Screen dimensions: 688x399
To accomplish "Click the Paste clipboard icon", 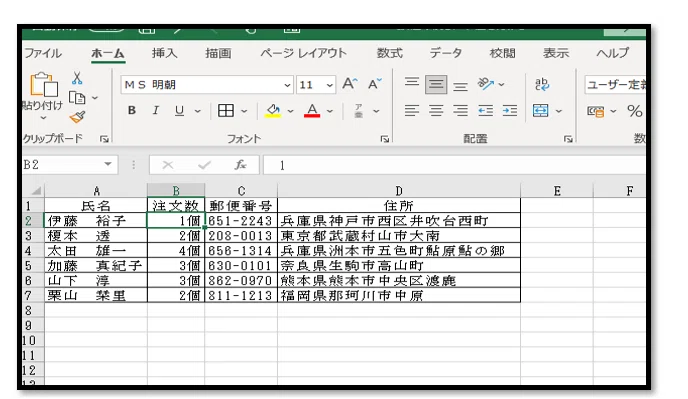I will click(x=43, y=84).
